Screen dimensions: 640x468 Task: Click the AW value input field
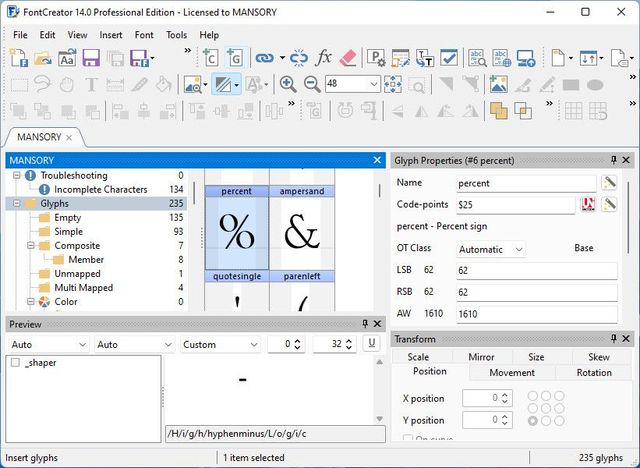point(536,314)
